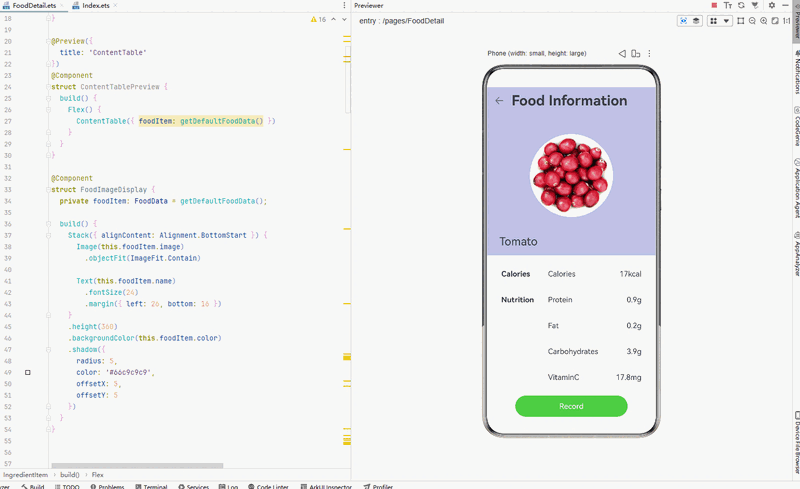Open the Code Linter tool window

point(269,486)
